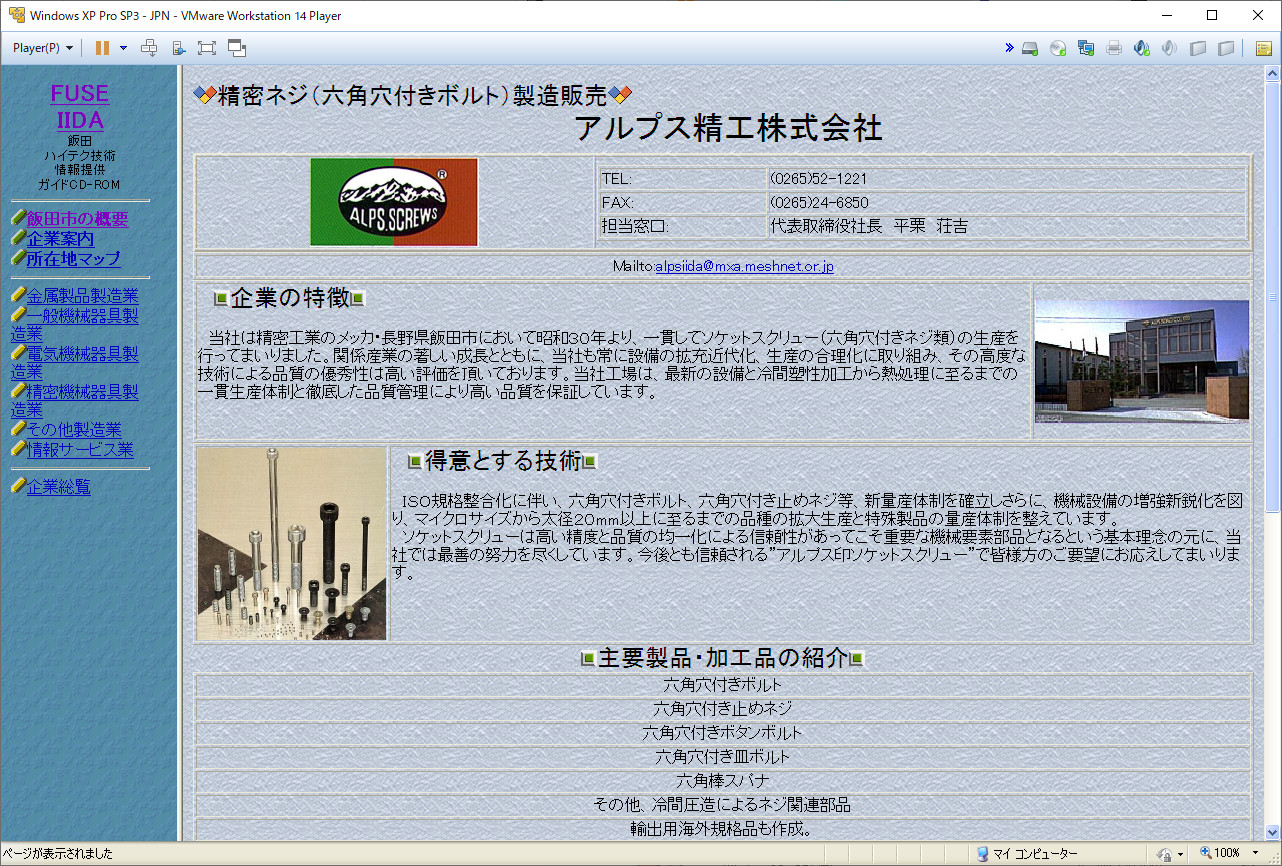Click the VMware Player title bar icon
The image size is (1282, 866).
click(x=17, y=15)
